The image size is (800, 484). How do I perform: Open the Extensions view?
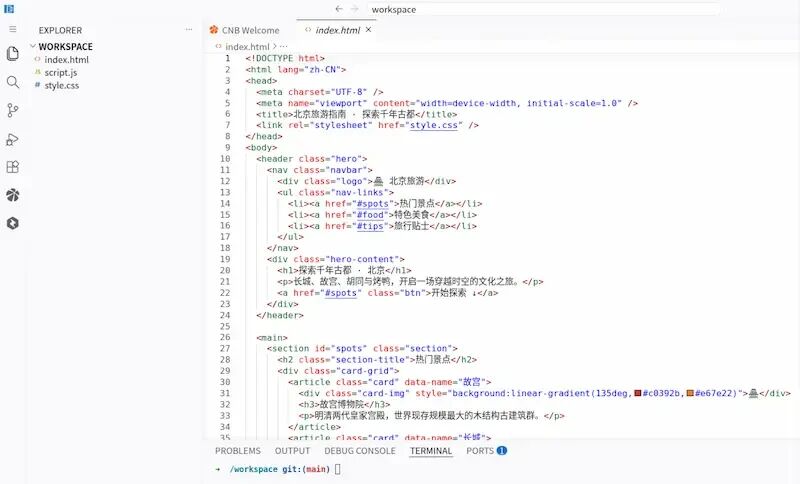[x=13, y=167]
